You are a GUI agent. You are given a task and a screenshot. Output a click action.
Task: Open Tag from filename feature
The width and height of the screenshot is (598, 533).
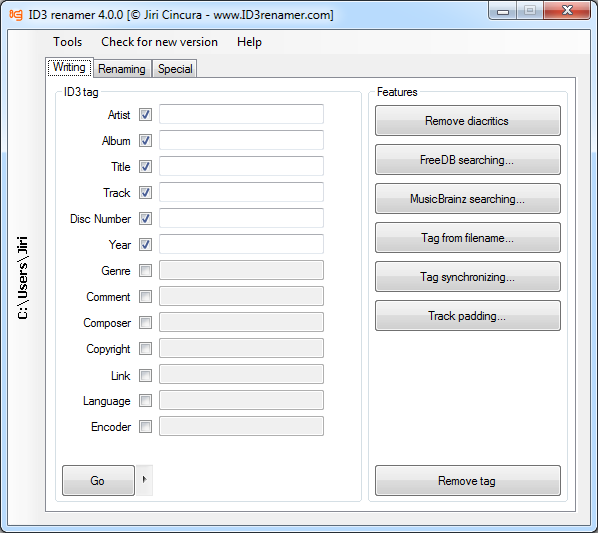(468, 238)
